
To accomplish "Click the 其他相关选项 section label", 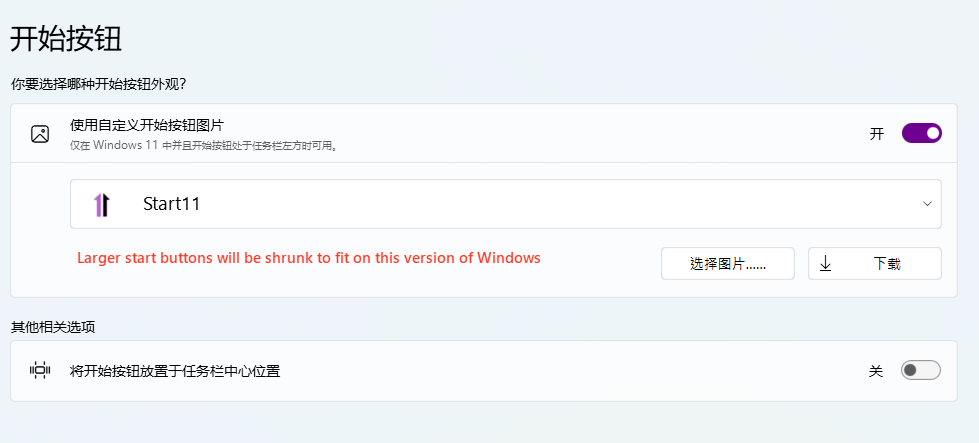I will coord(53,327).
